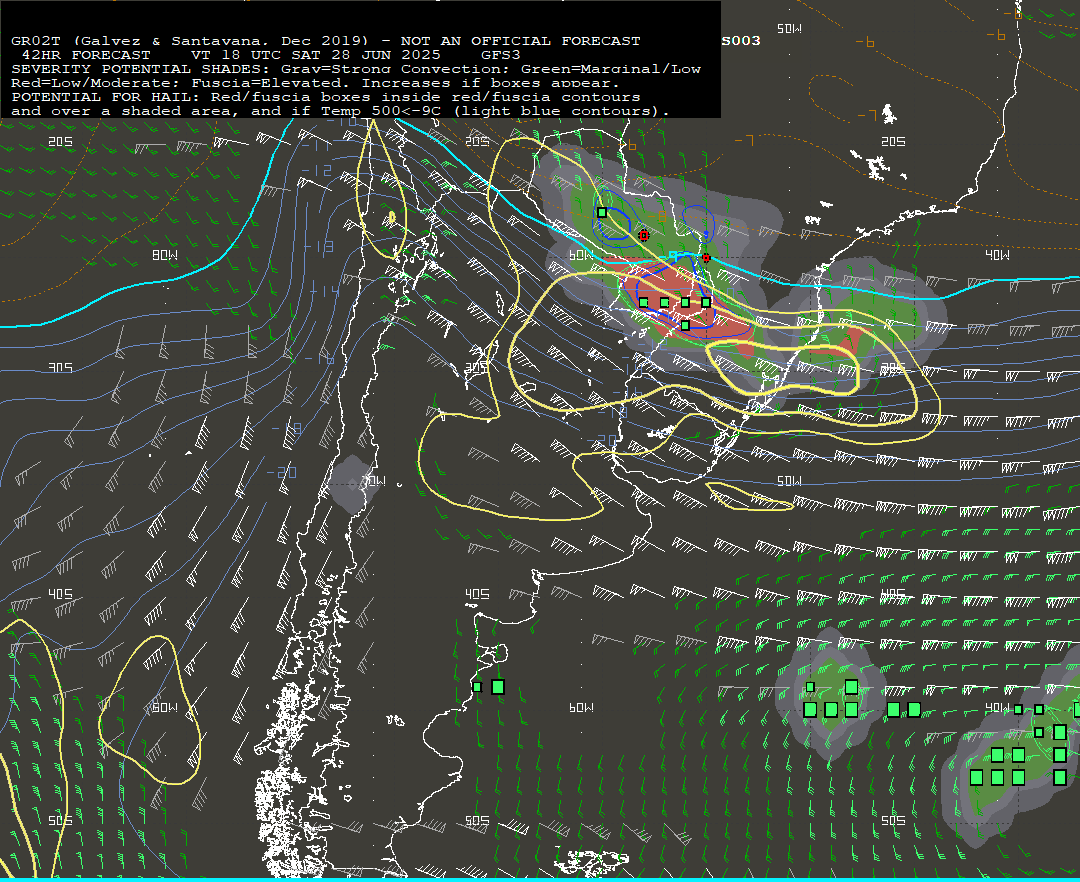This screenshot has width=1080, height=882.
Task: Click the 'POTENTIAL FOR HAIL' legend line
Action: point(326,97)
